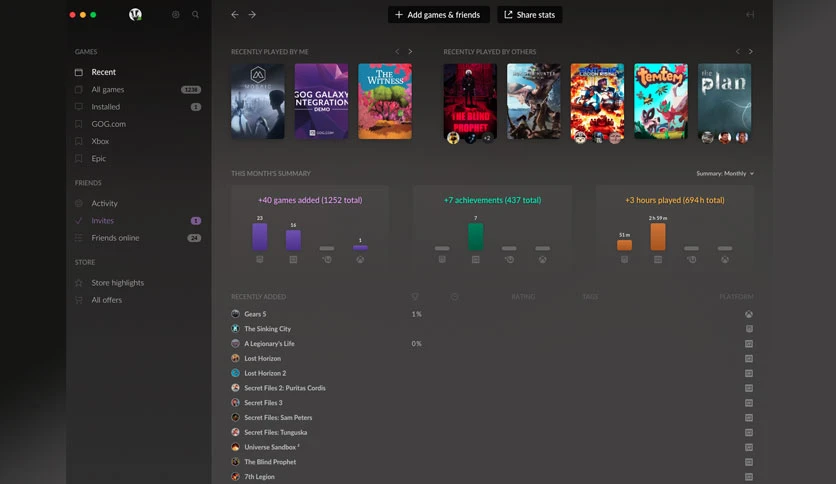This screenshot has width=836, height=484.
Task: Click the platform icon on The Sinking City row
Action: [x=749, y=329]
